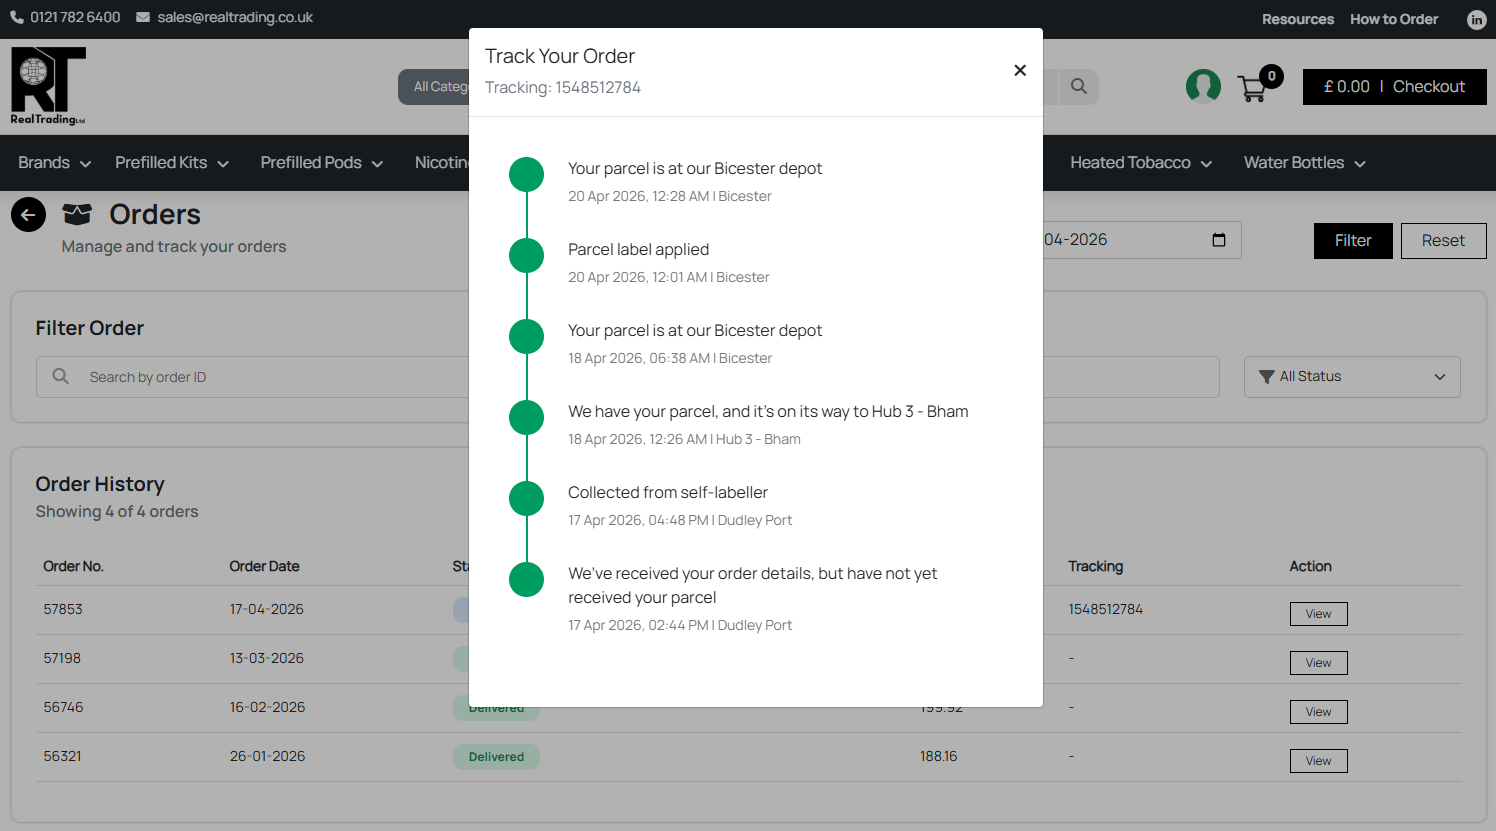Open the LinkedIn icon link
The height and width of the screenshot is (831, 1496).
pyautogui.click(x=1476, y=19)
